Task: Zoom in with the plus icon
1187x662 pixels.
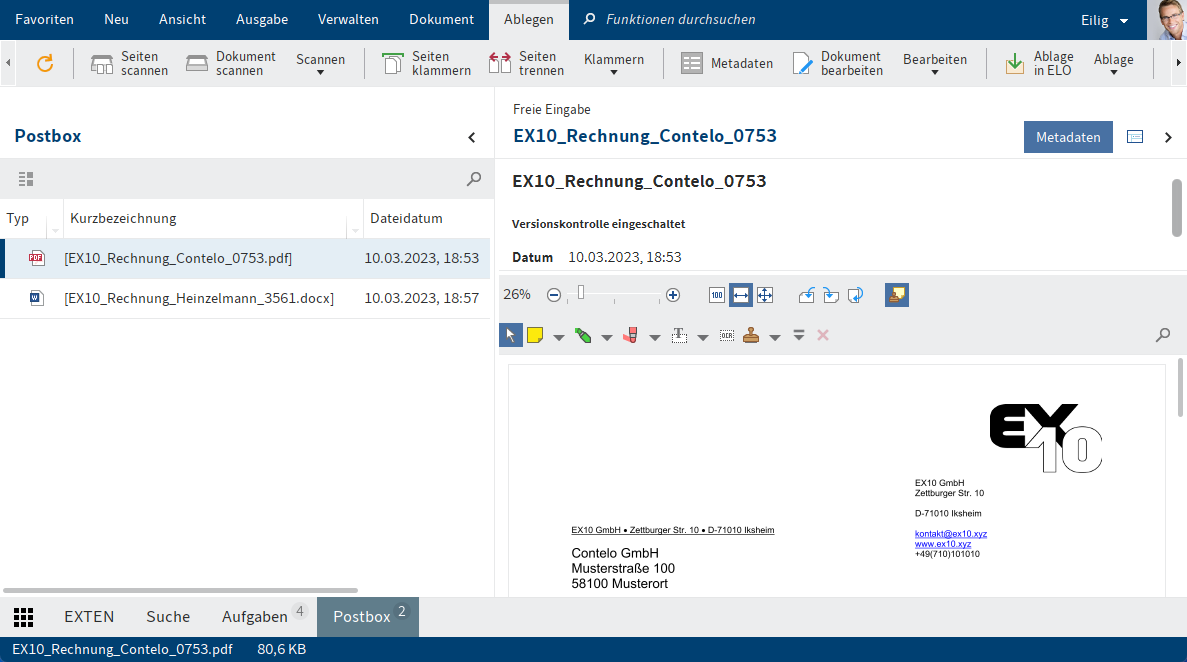Action: click(673, 295)
